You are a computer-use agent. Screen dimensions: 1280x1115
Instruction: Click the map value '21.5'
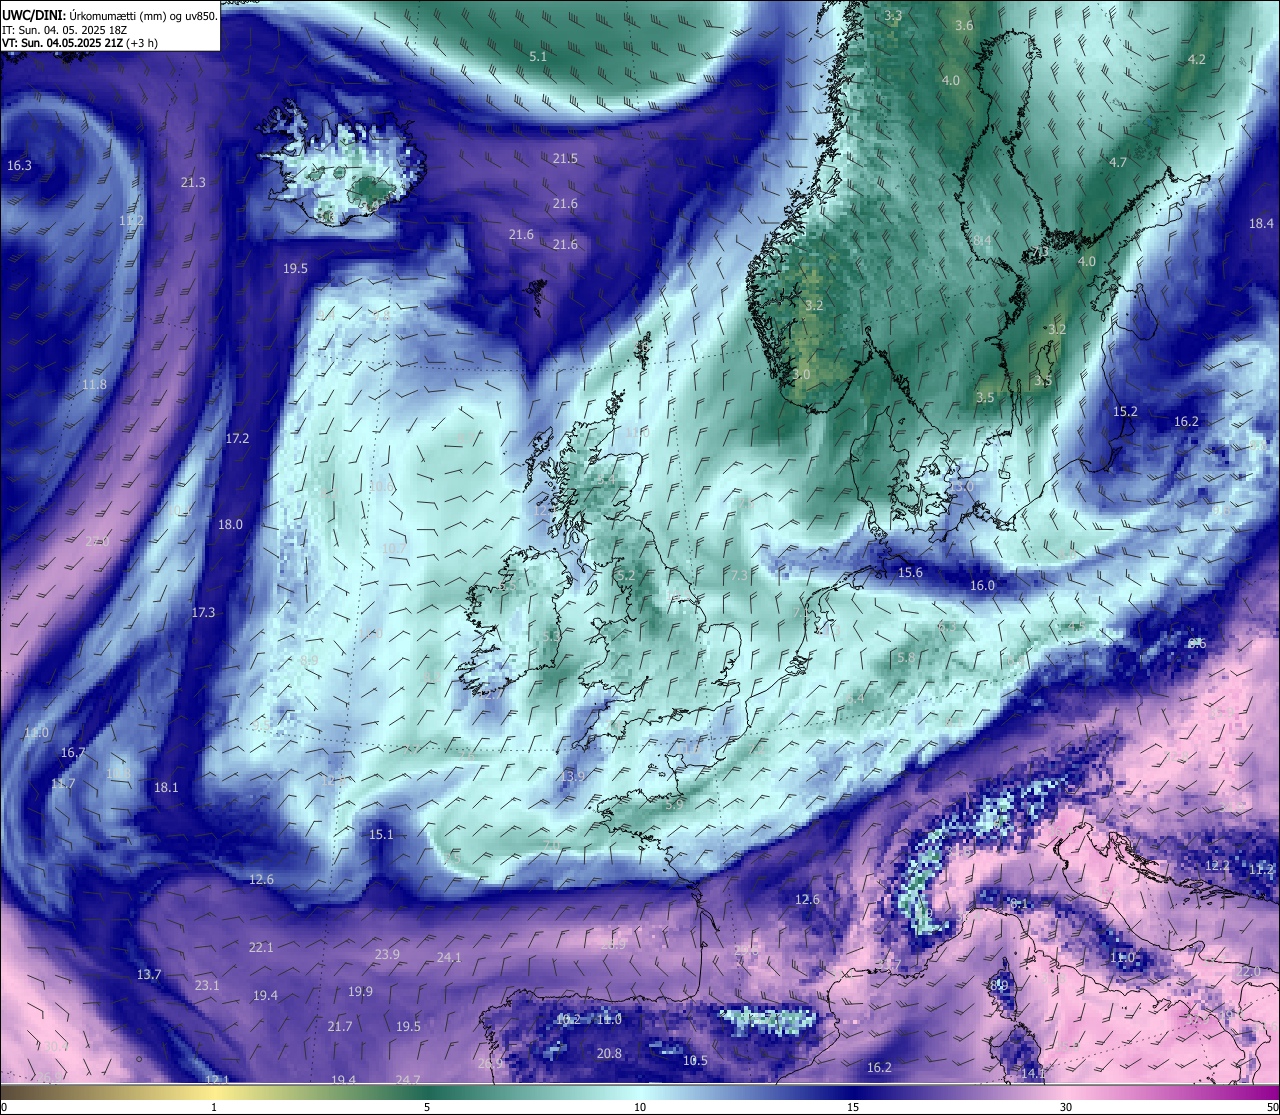point(565,159)
